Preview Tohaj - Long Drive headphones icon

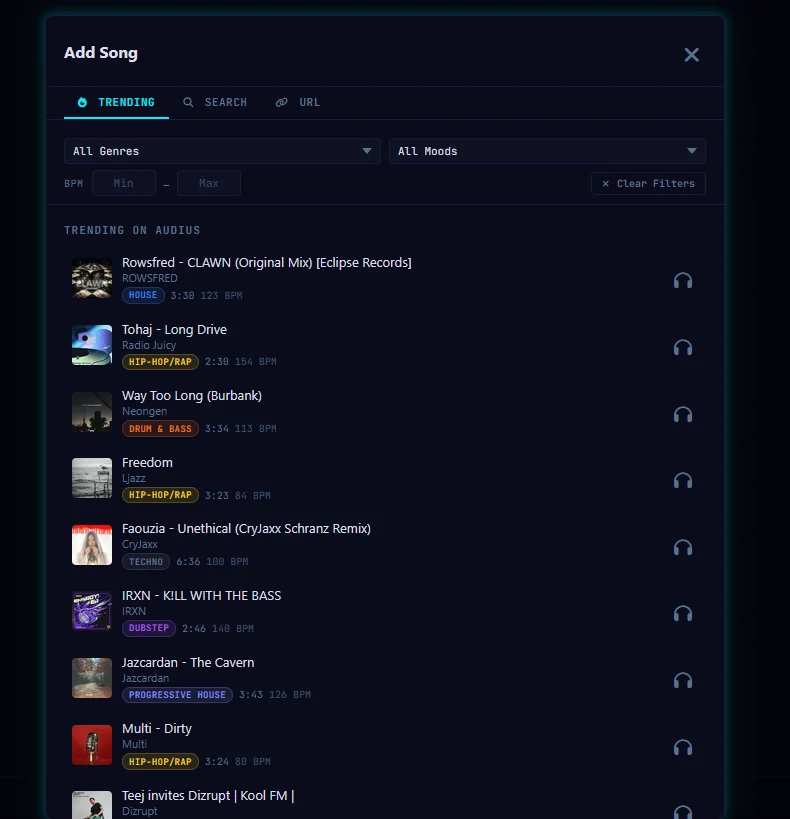(682, 347)
